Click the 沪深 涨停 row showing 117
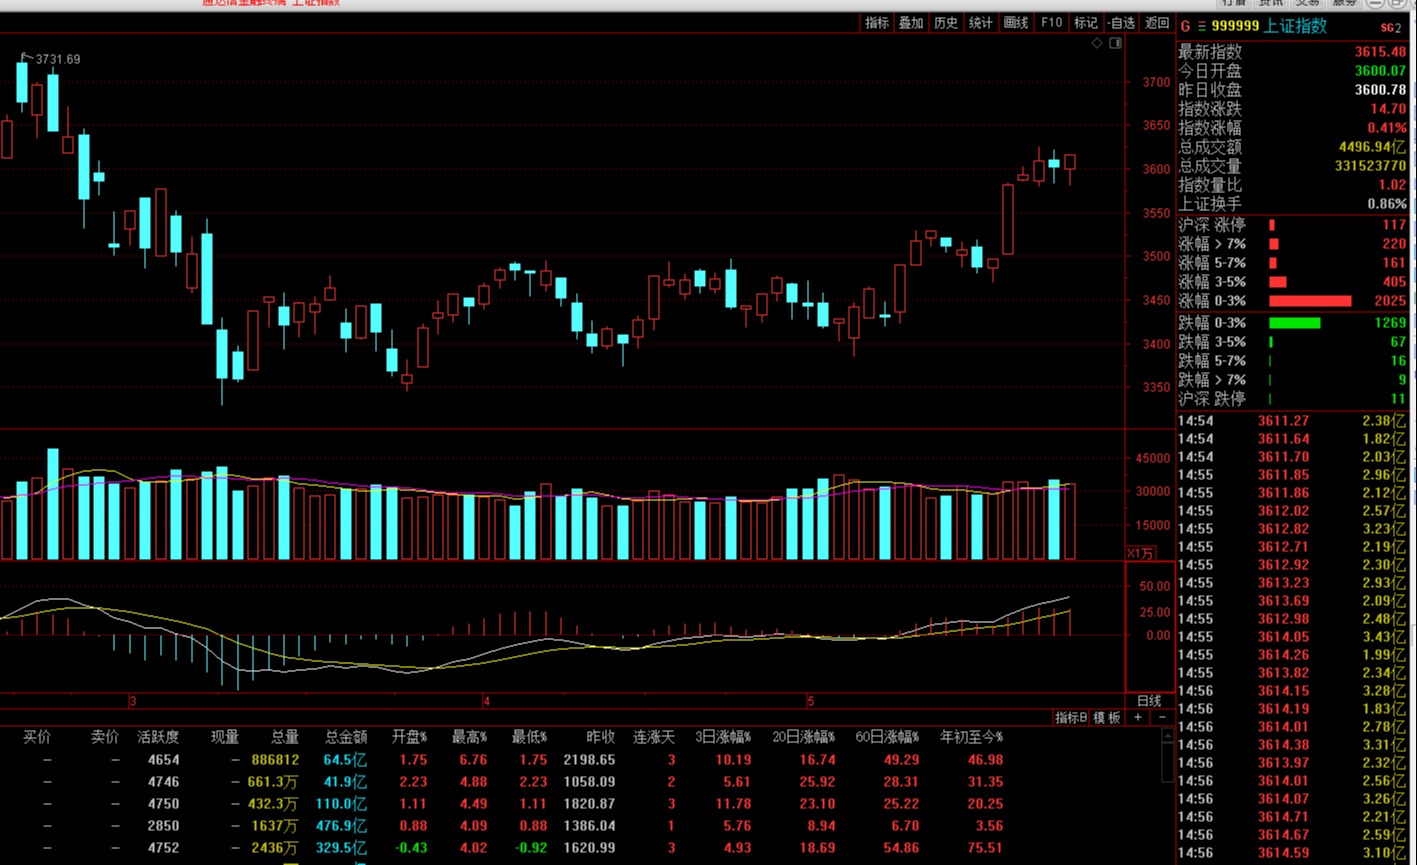 pyautogui.click(x=1292, y=225)
